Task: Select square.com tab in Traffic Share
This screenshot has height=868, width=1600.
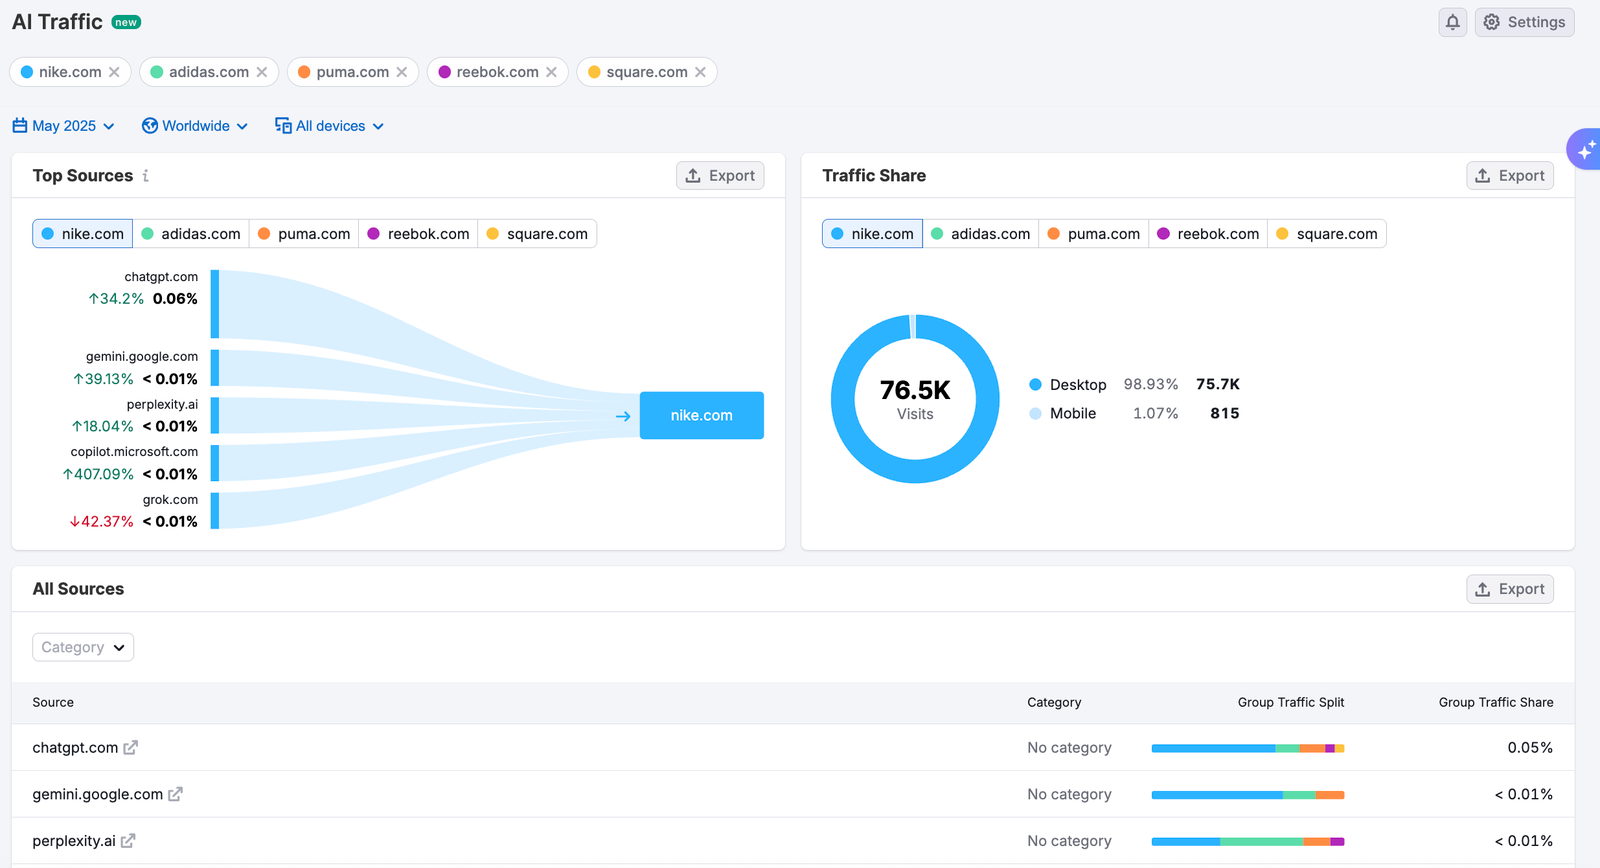Action: [1327, 234]
